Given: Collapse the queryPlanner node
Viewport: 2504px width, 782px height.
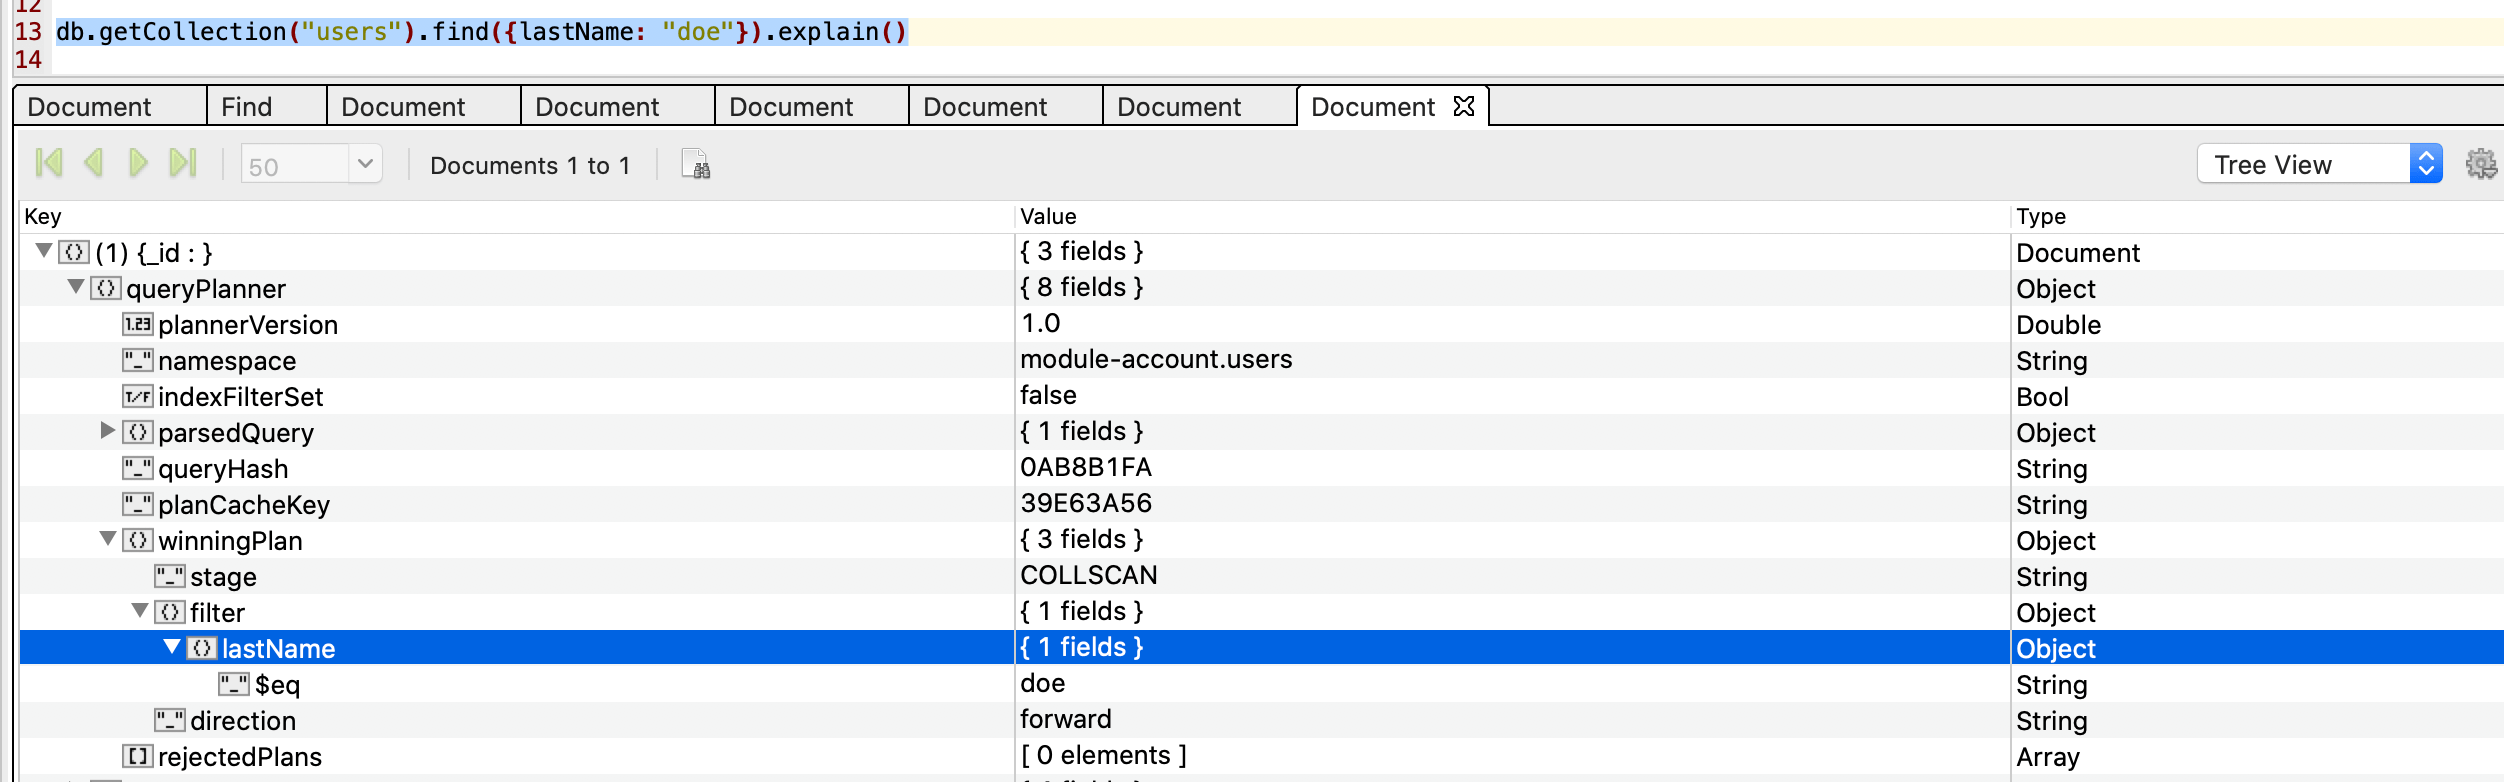Looking at the screenshot, I should coord(76,288).
